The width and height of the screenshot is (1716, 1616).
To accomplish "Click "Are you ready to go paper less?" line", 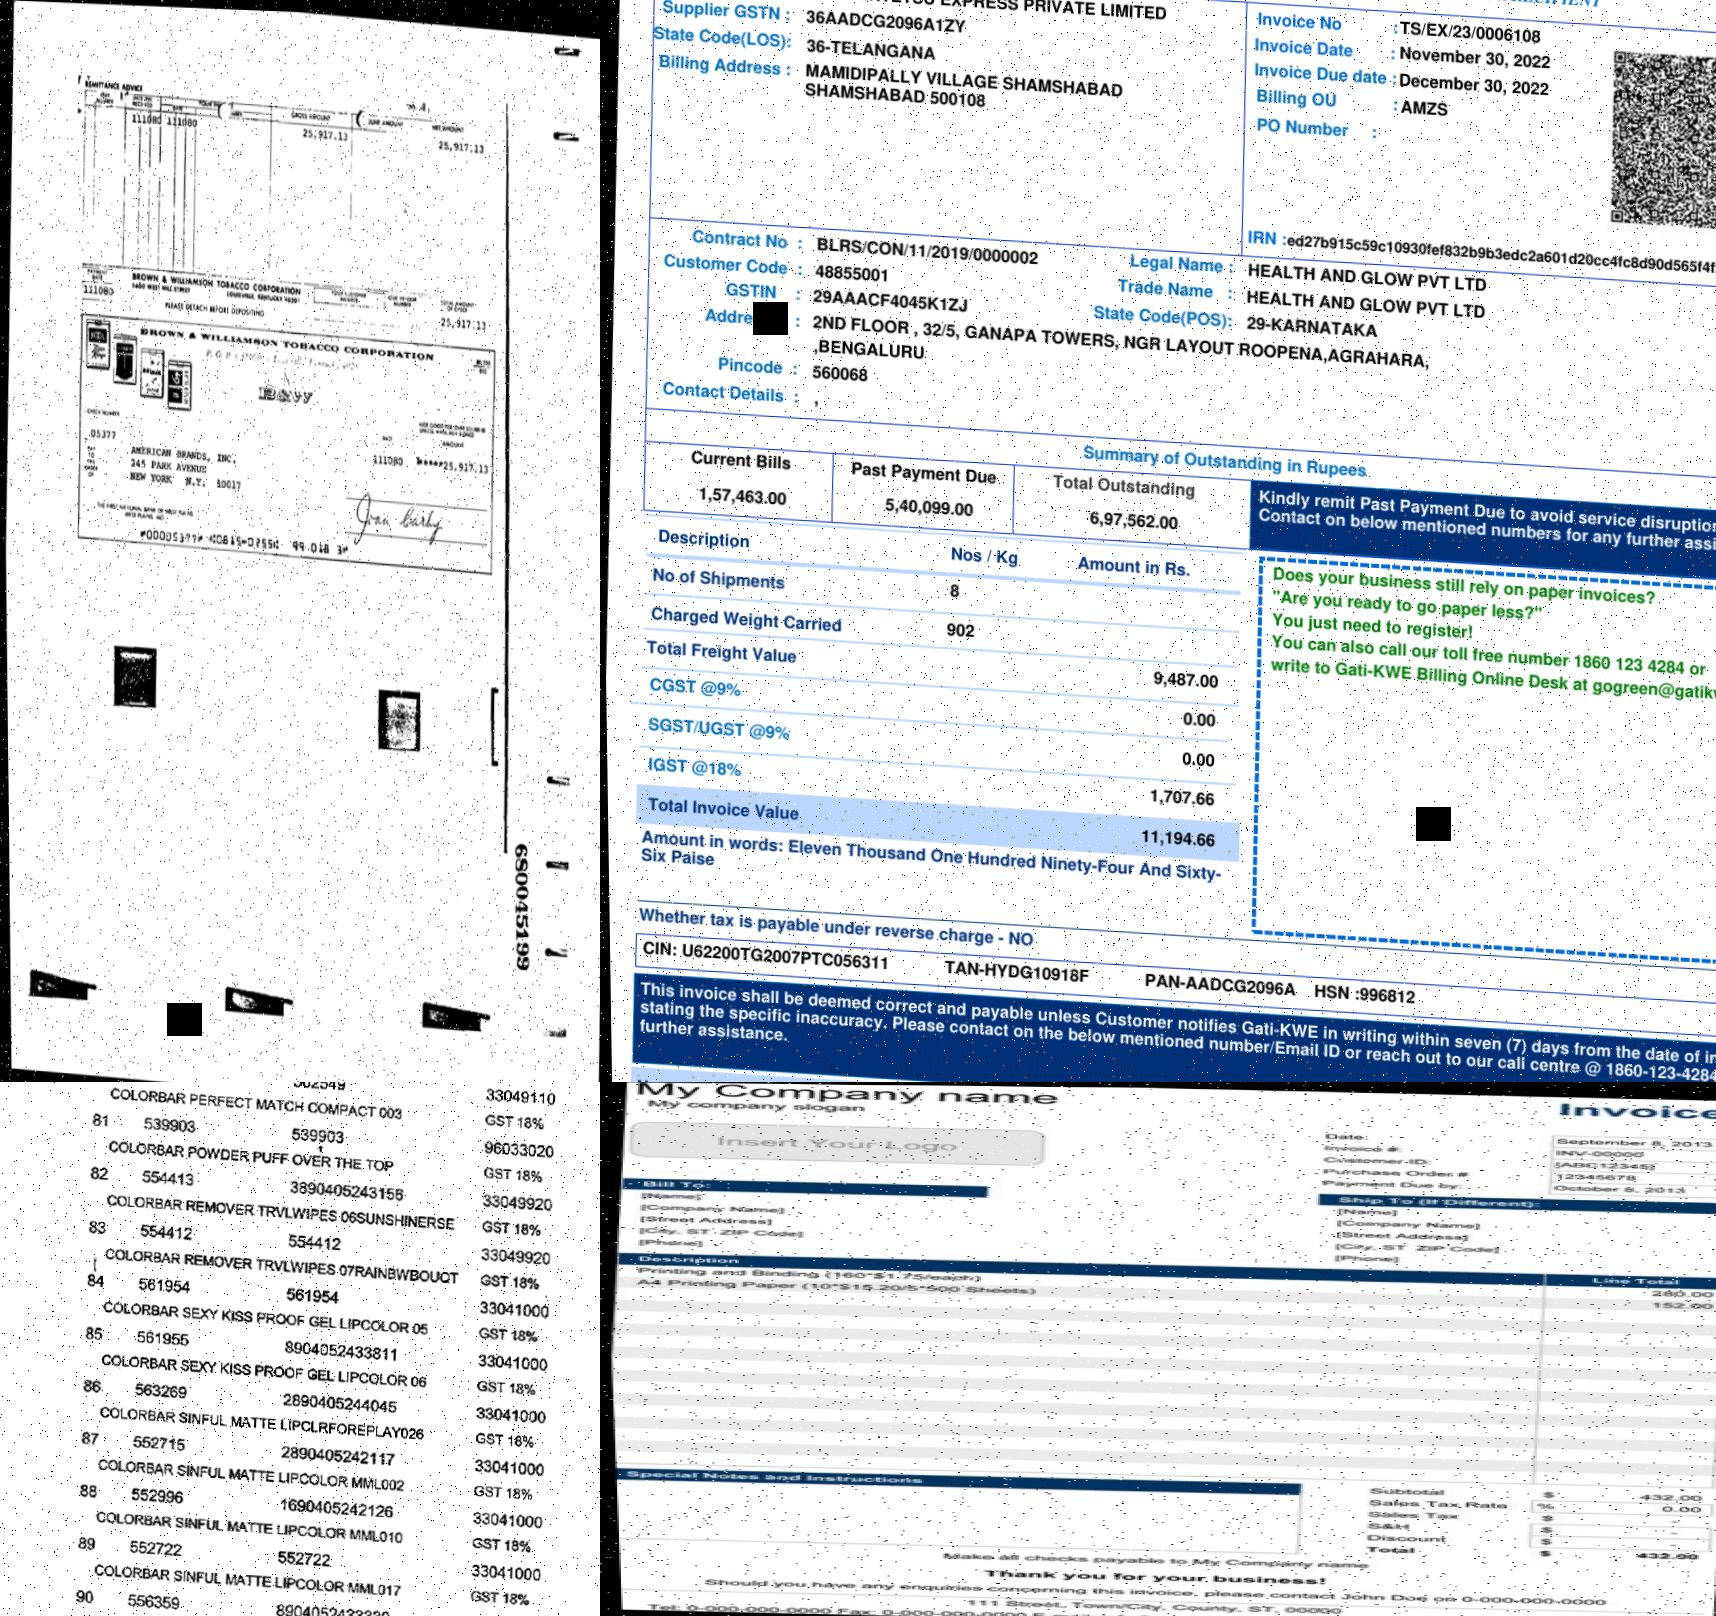I will click(x=1406, y=605).
